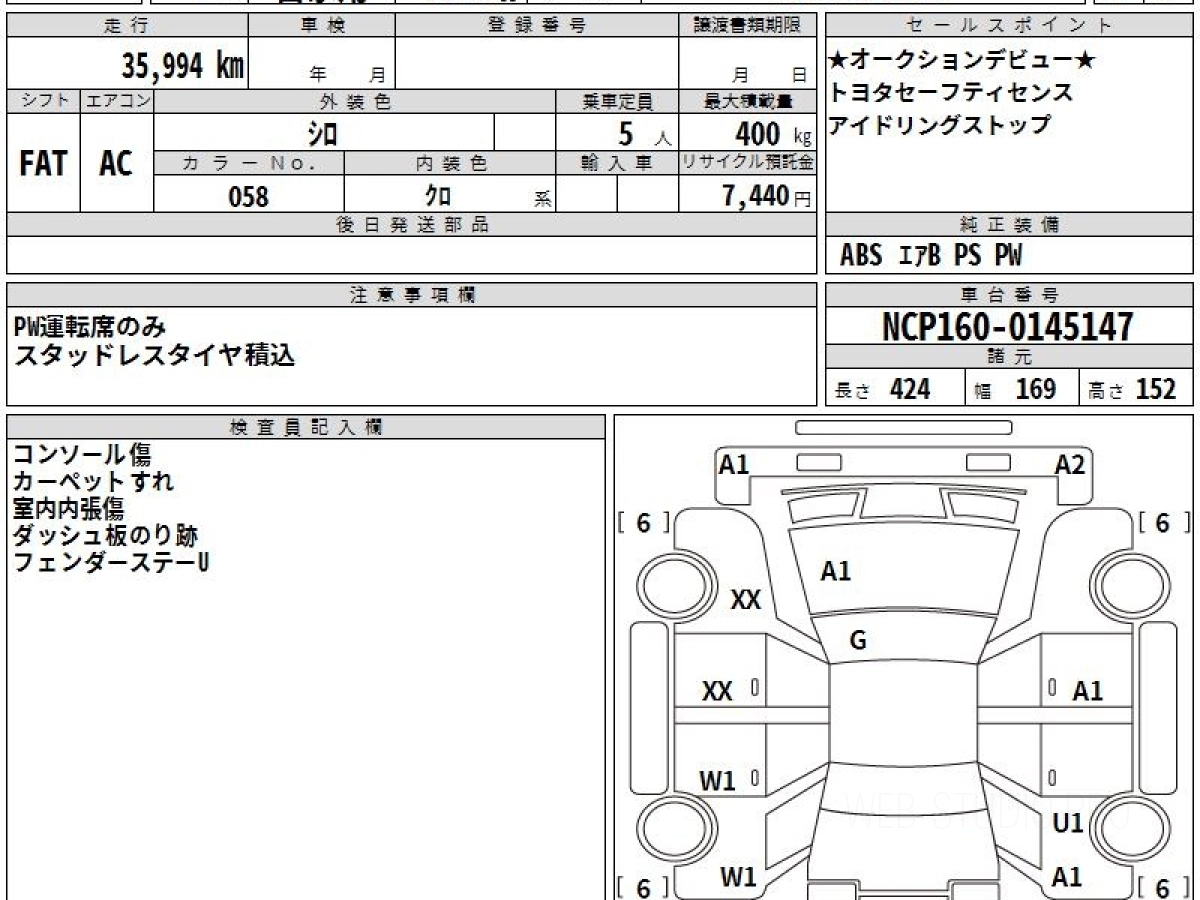1200x900 pixels.
Task: Click the フェンダーステーU note
Action: pos(111,563)
